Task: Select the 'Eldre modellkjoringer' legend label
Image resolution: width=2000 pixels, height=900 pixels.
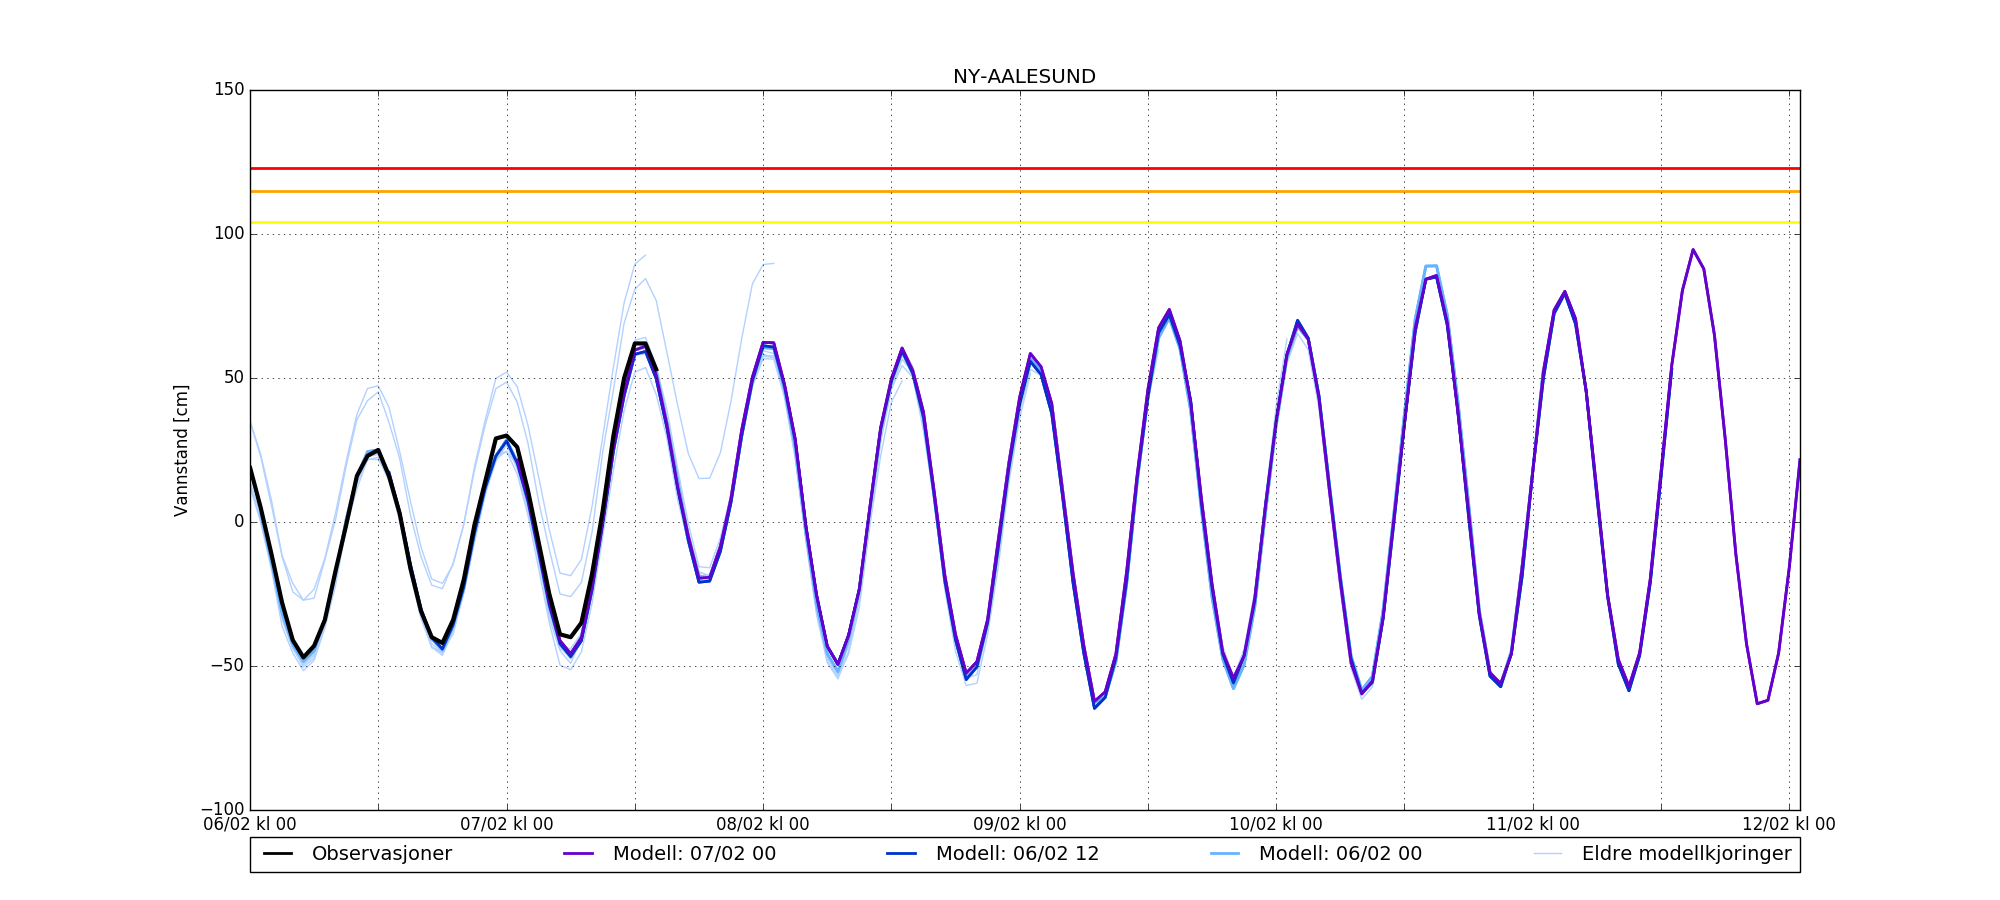Action: (x=1686, y=854)
